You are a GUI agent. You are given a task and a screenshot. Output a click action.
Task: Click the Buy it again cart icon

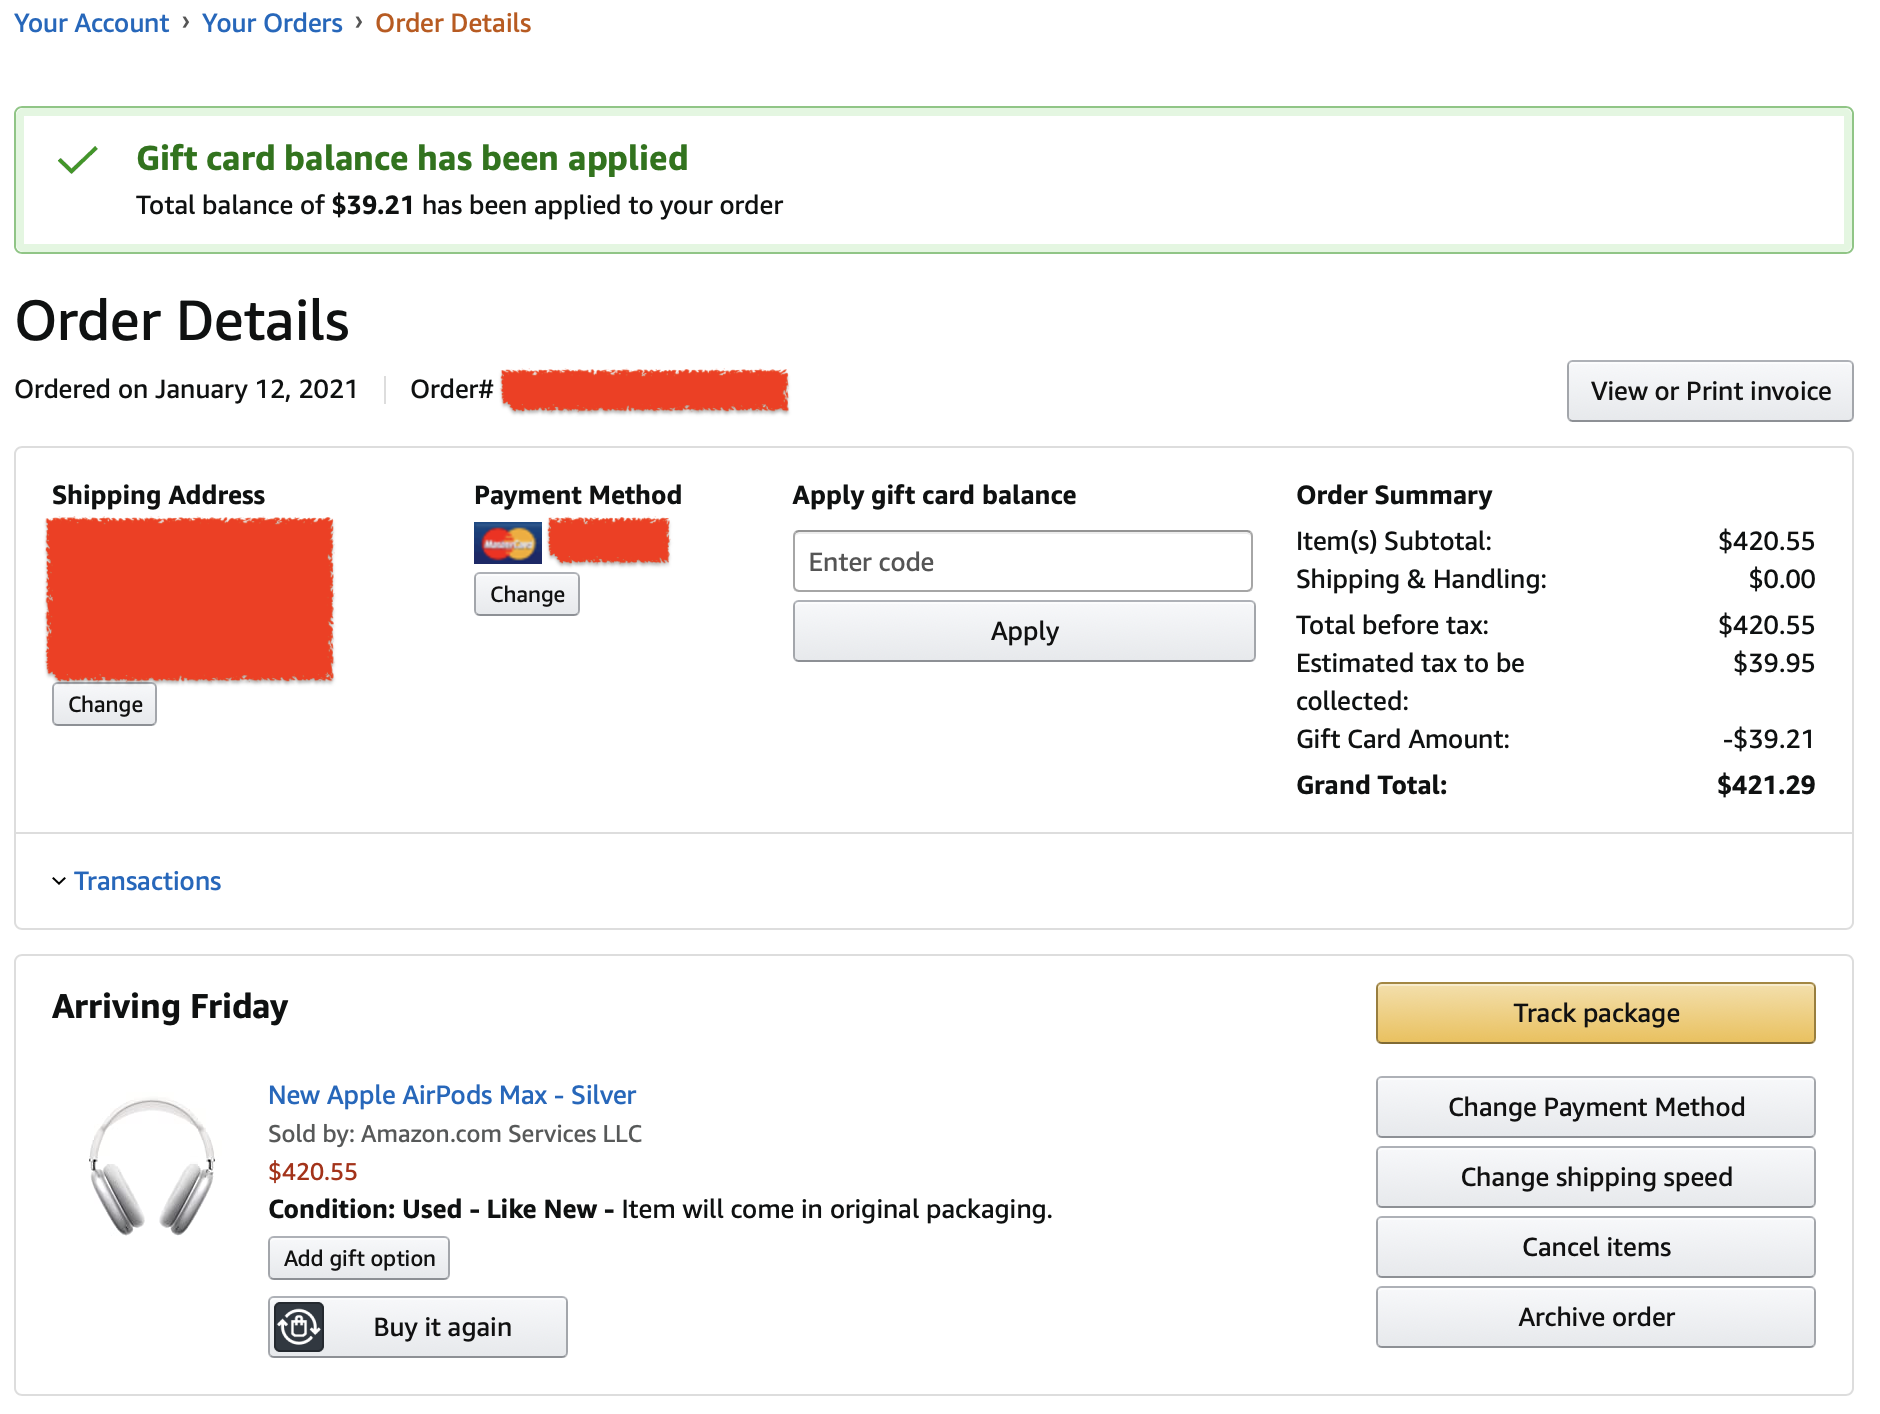tap(299, 1327)
